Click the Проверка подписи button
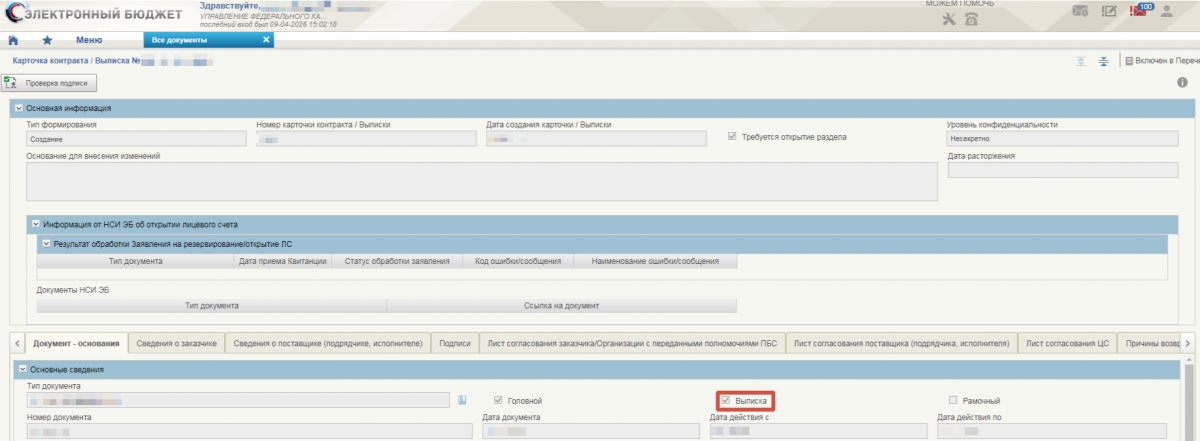The height and width of the screenshot is (441, 1200). point(54,84)
